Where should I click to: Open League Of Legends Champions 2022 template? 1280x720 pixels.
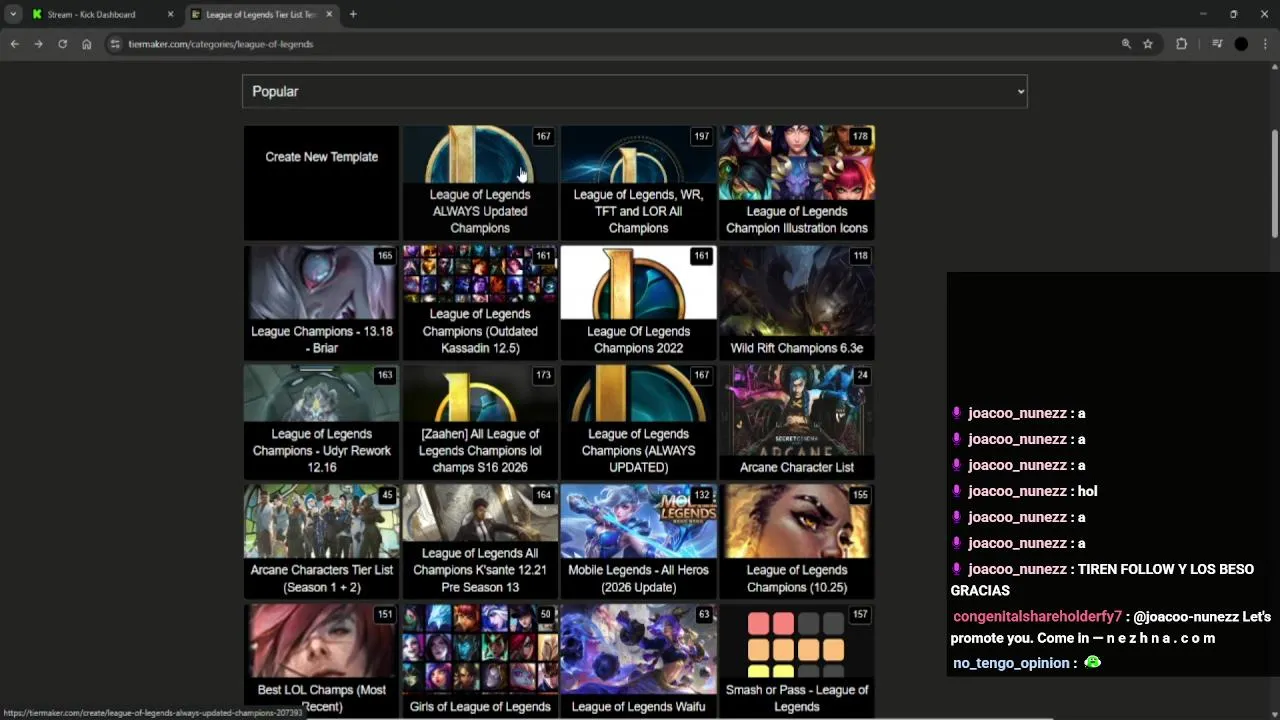tap(638, 302)
